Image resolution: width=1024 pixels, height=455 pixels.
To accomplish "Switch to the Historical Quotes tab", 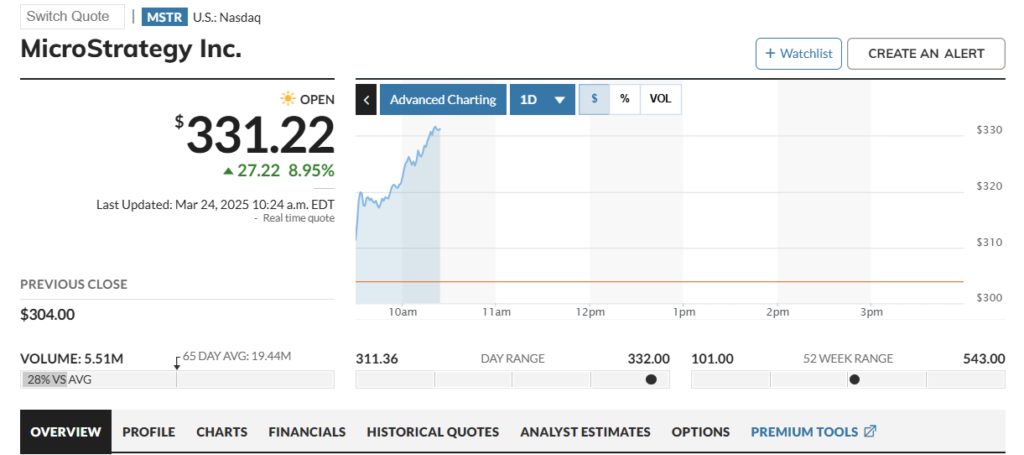I will (x=432, y=432).
